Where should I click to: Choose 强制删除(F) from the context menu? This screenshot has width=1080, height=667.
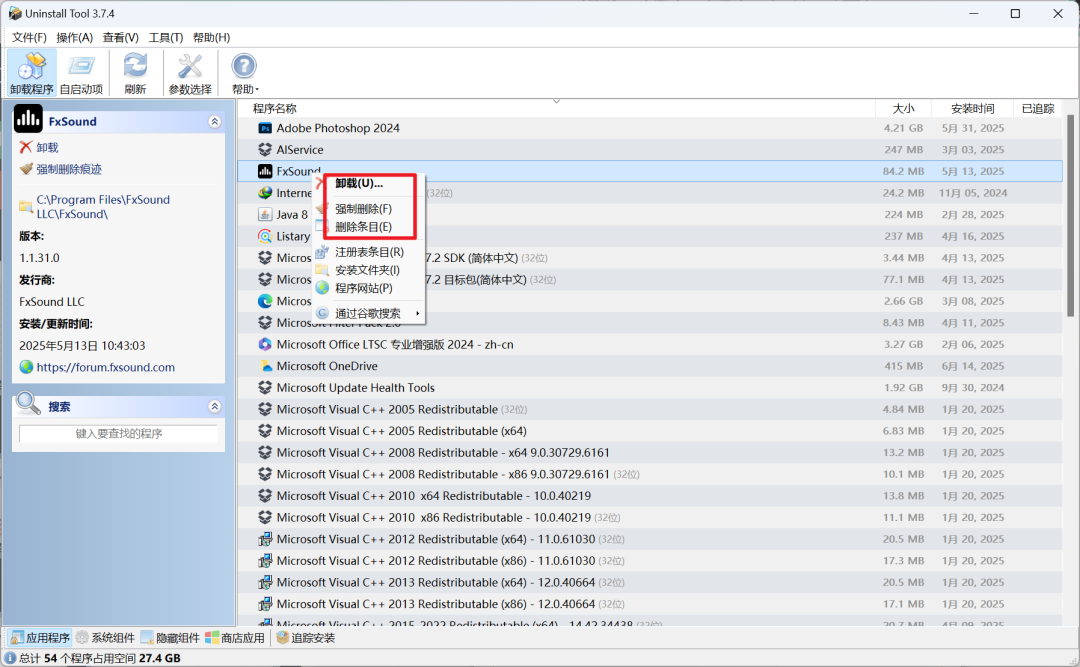click(364, 209)
